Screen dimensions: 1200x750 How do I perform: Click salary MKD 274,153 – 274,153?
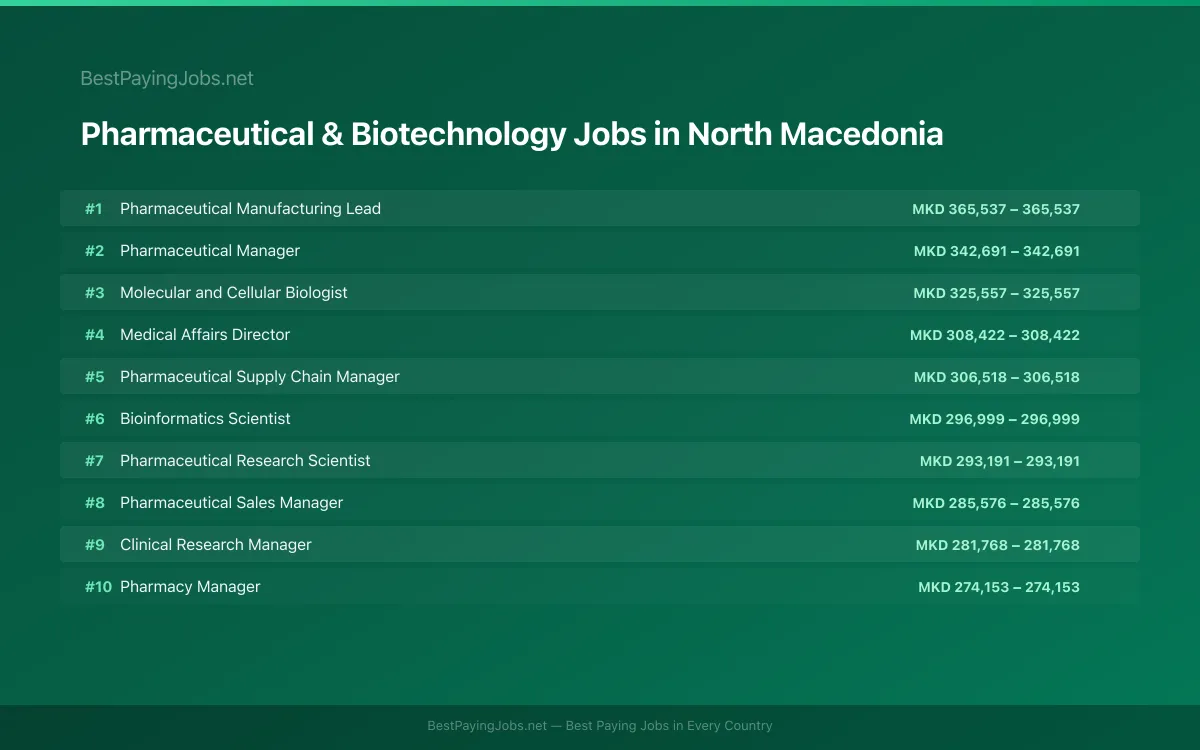click(999, 587)
